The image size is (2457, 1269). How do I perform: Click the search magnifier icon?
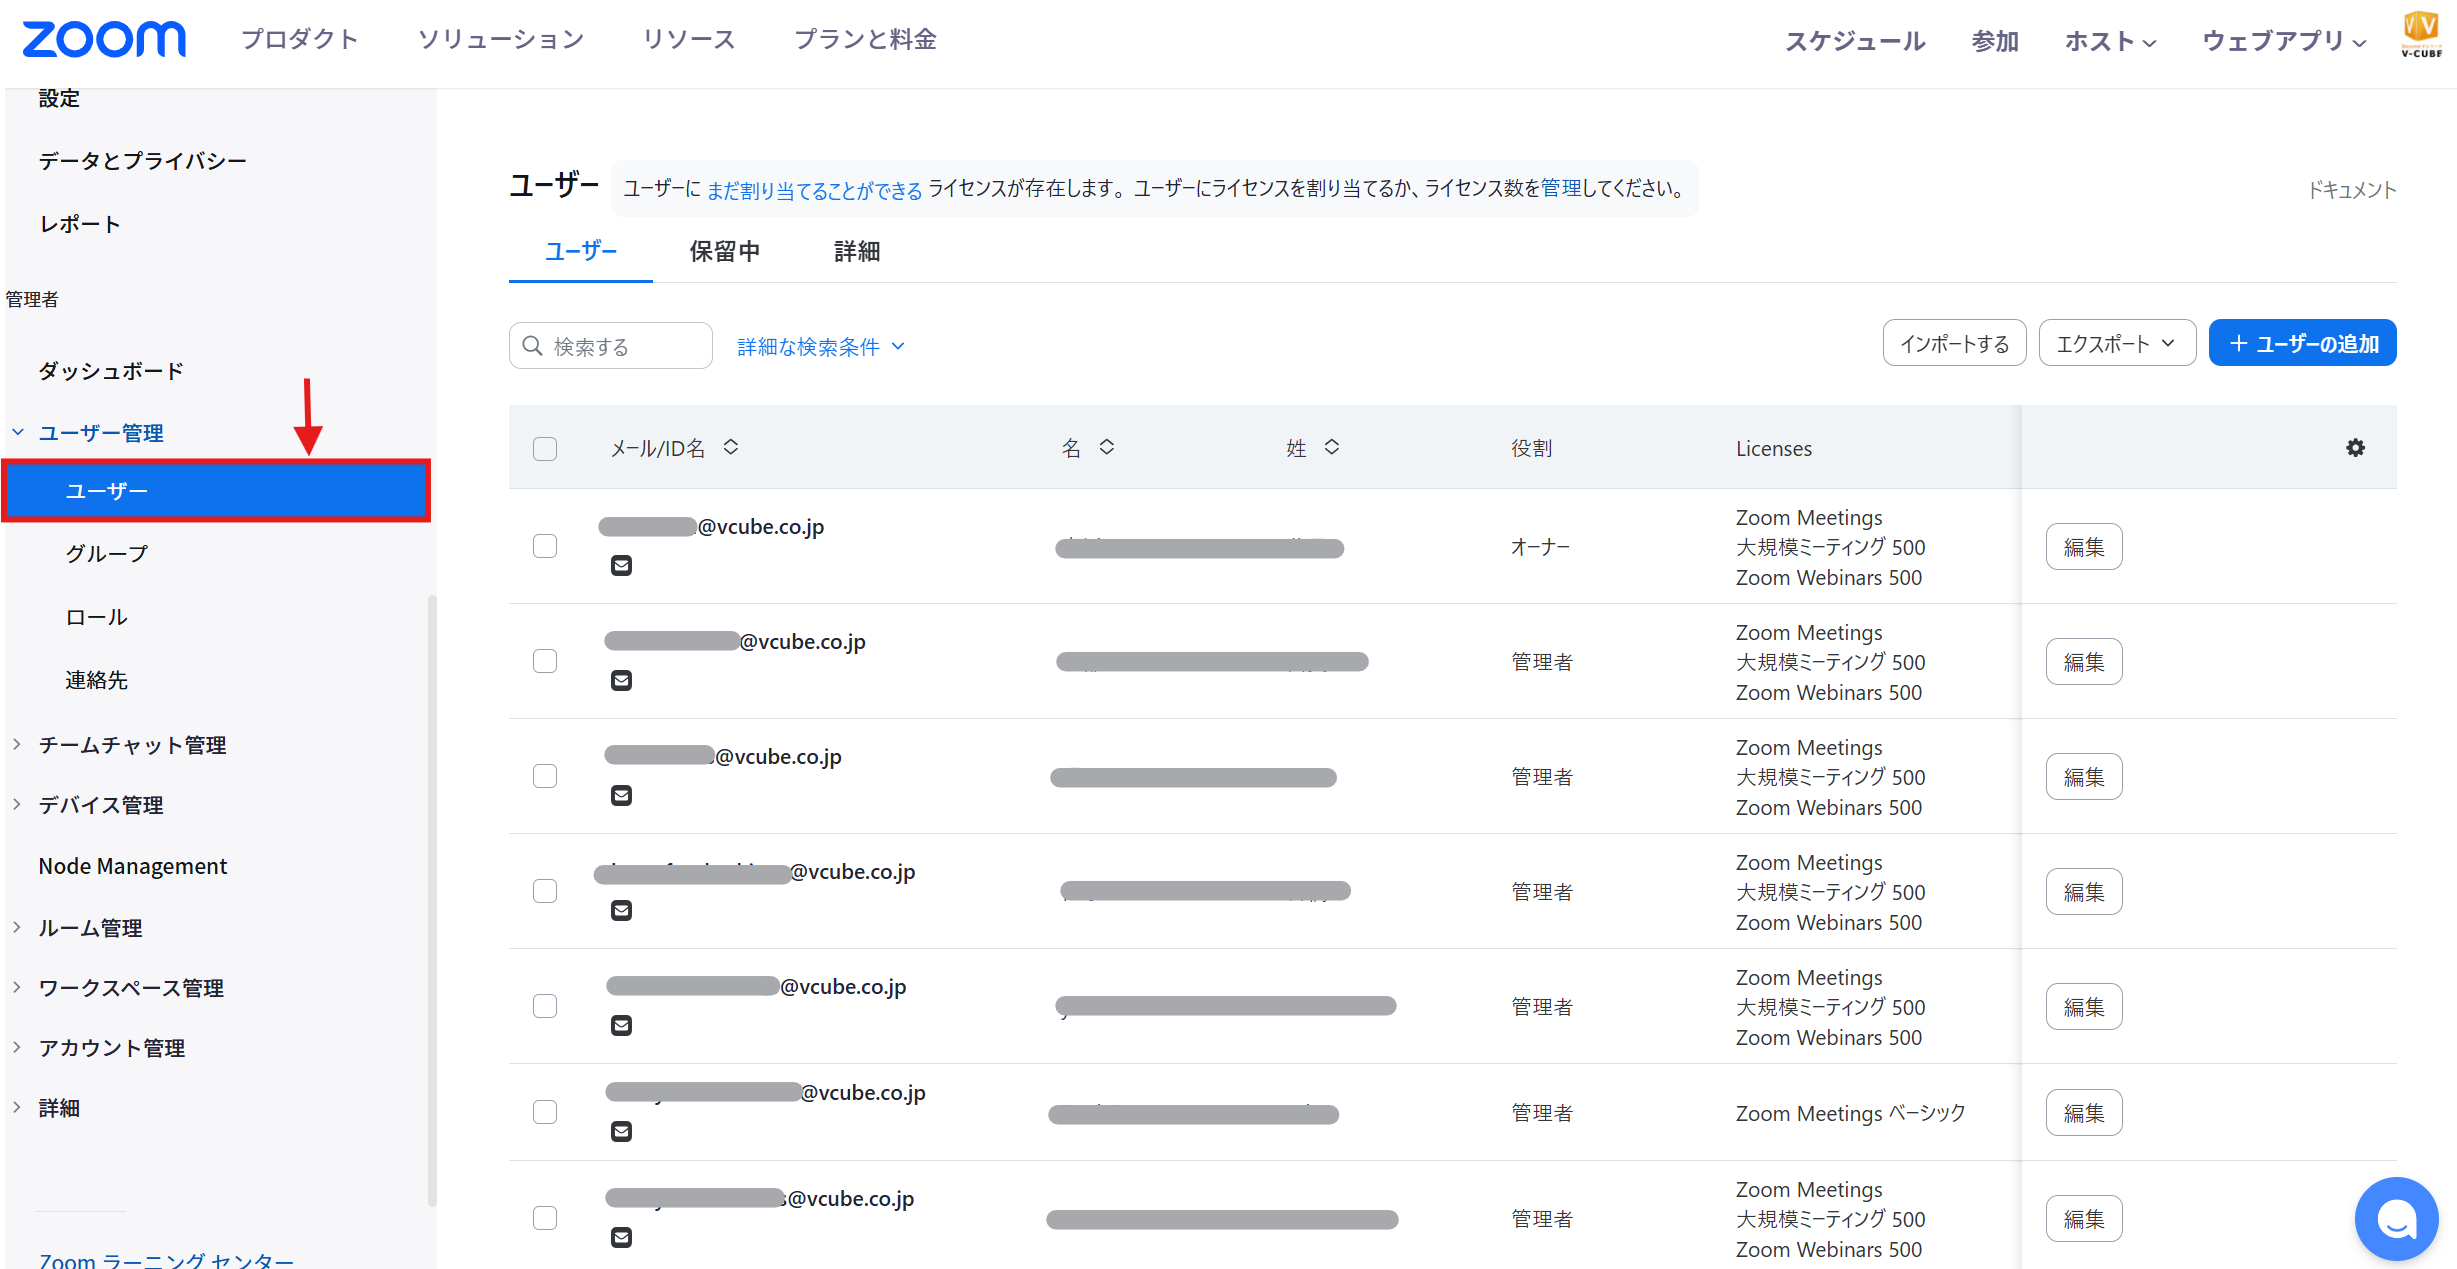coord(533,346)
